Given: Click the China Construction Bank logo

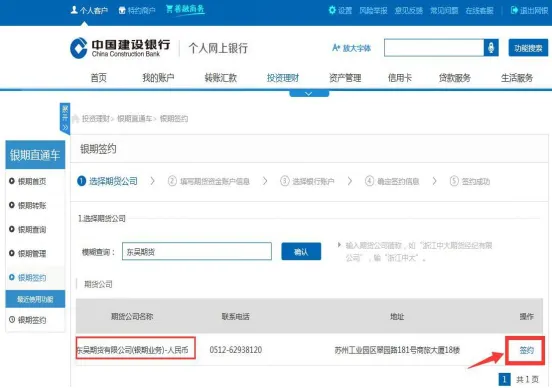Looking at the screenshot, I should 120,48.
